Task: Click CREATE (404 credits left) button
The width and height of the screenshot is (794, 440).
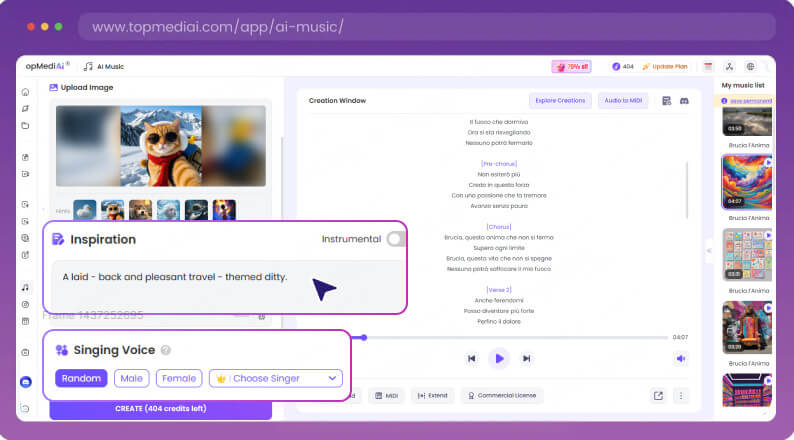Action: 161,409
